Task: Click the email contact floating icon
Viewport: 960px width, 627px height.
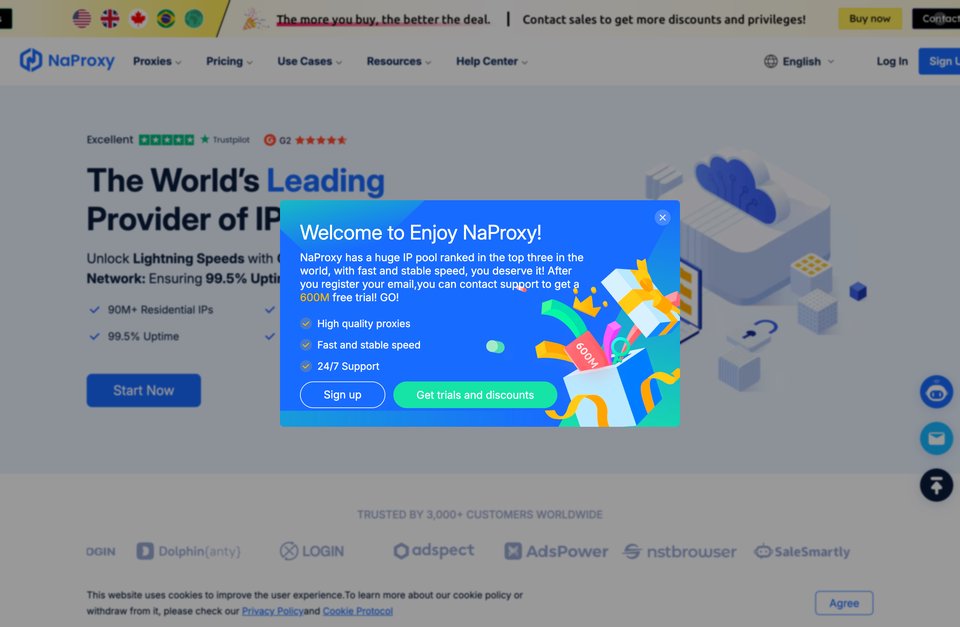Action: [936, 438]
